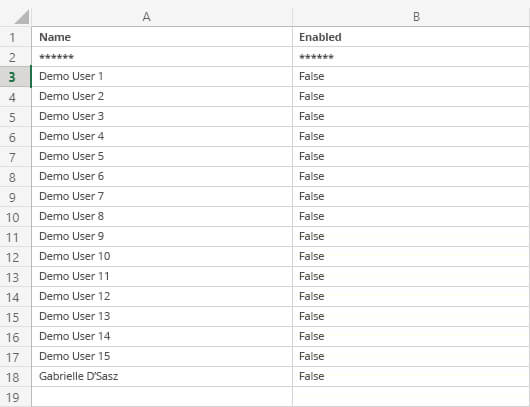
Task: Select empty cell A19
Action: pos(162,397)
